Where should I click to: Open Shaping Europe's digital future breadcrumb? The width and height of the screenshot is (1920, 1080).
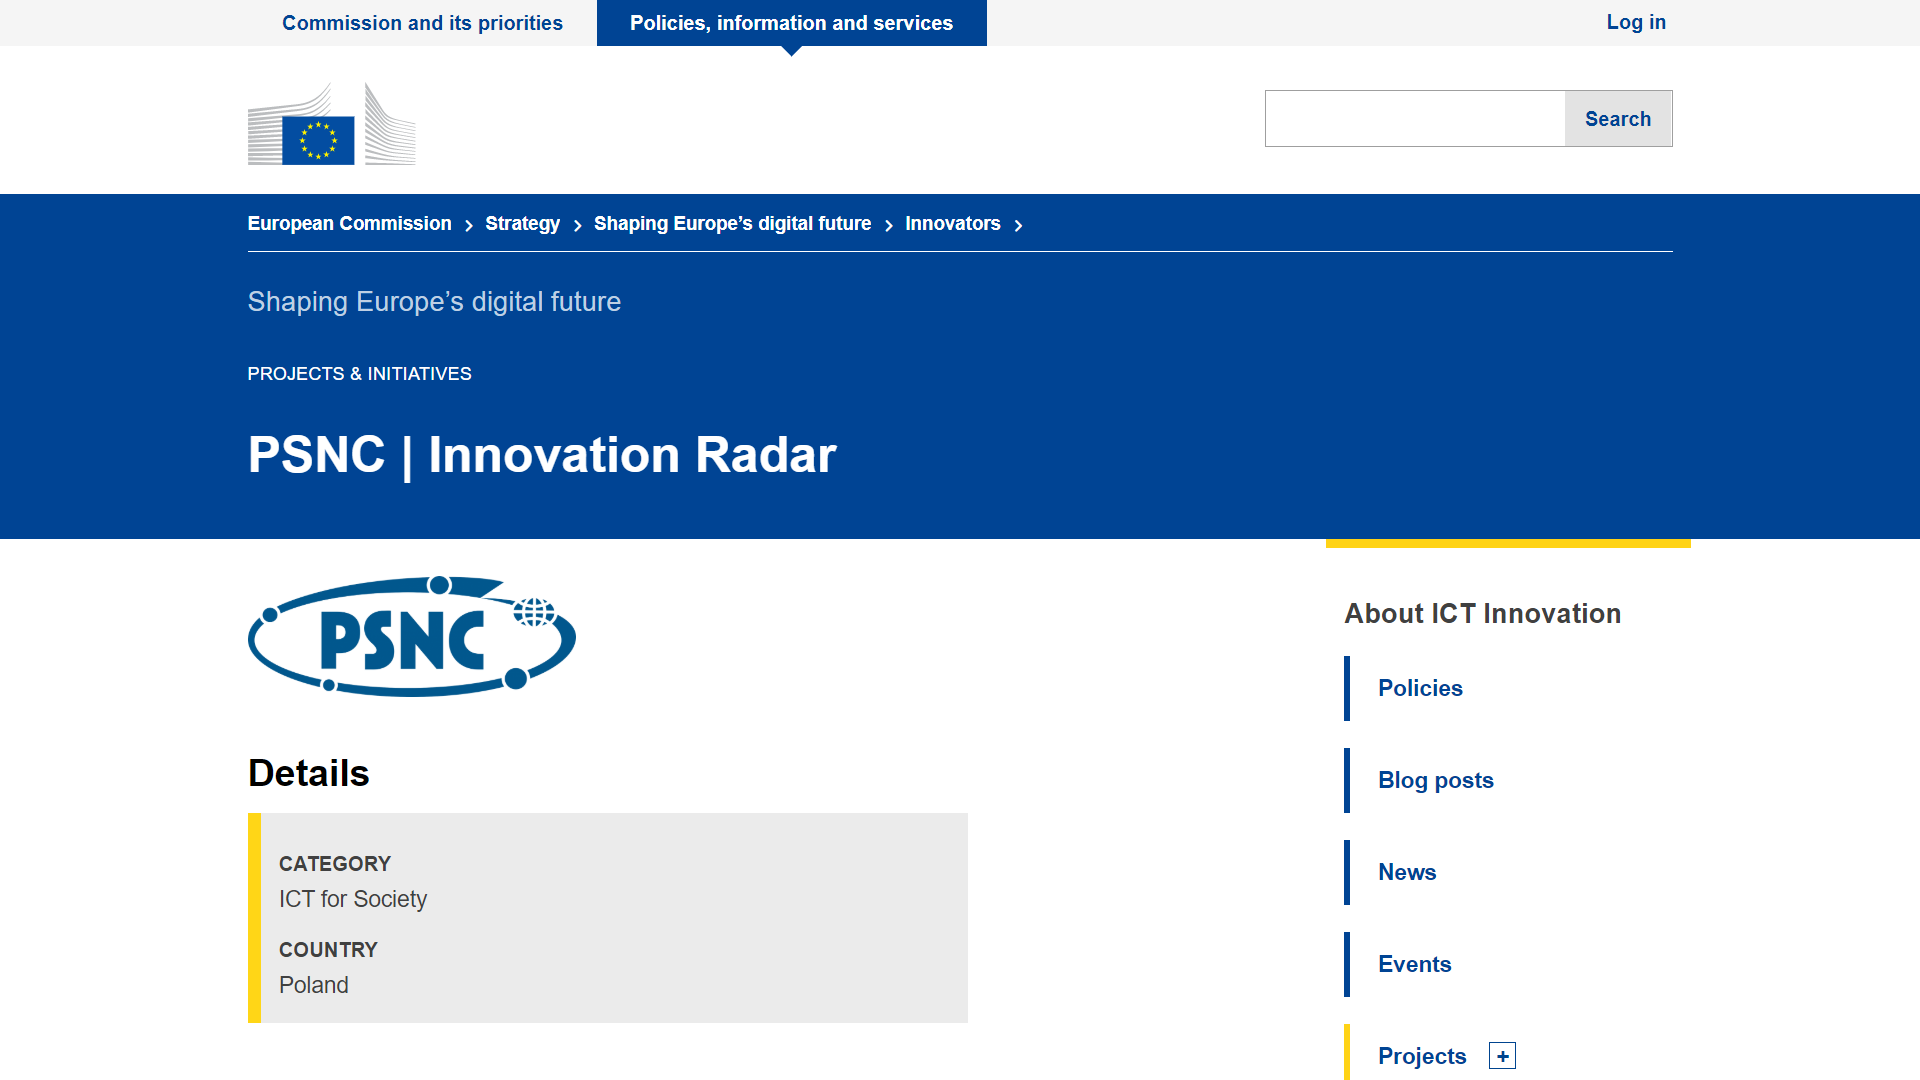tap(732, 224)
